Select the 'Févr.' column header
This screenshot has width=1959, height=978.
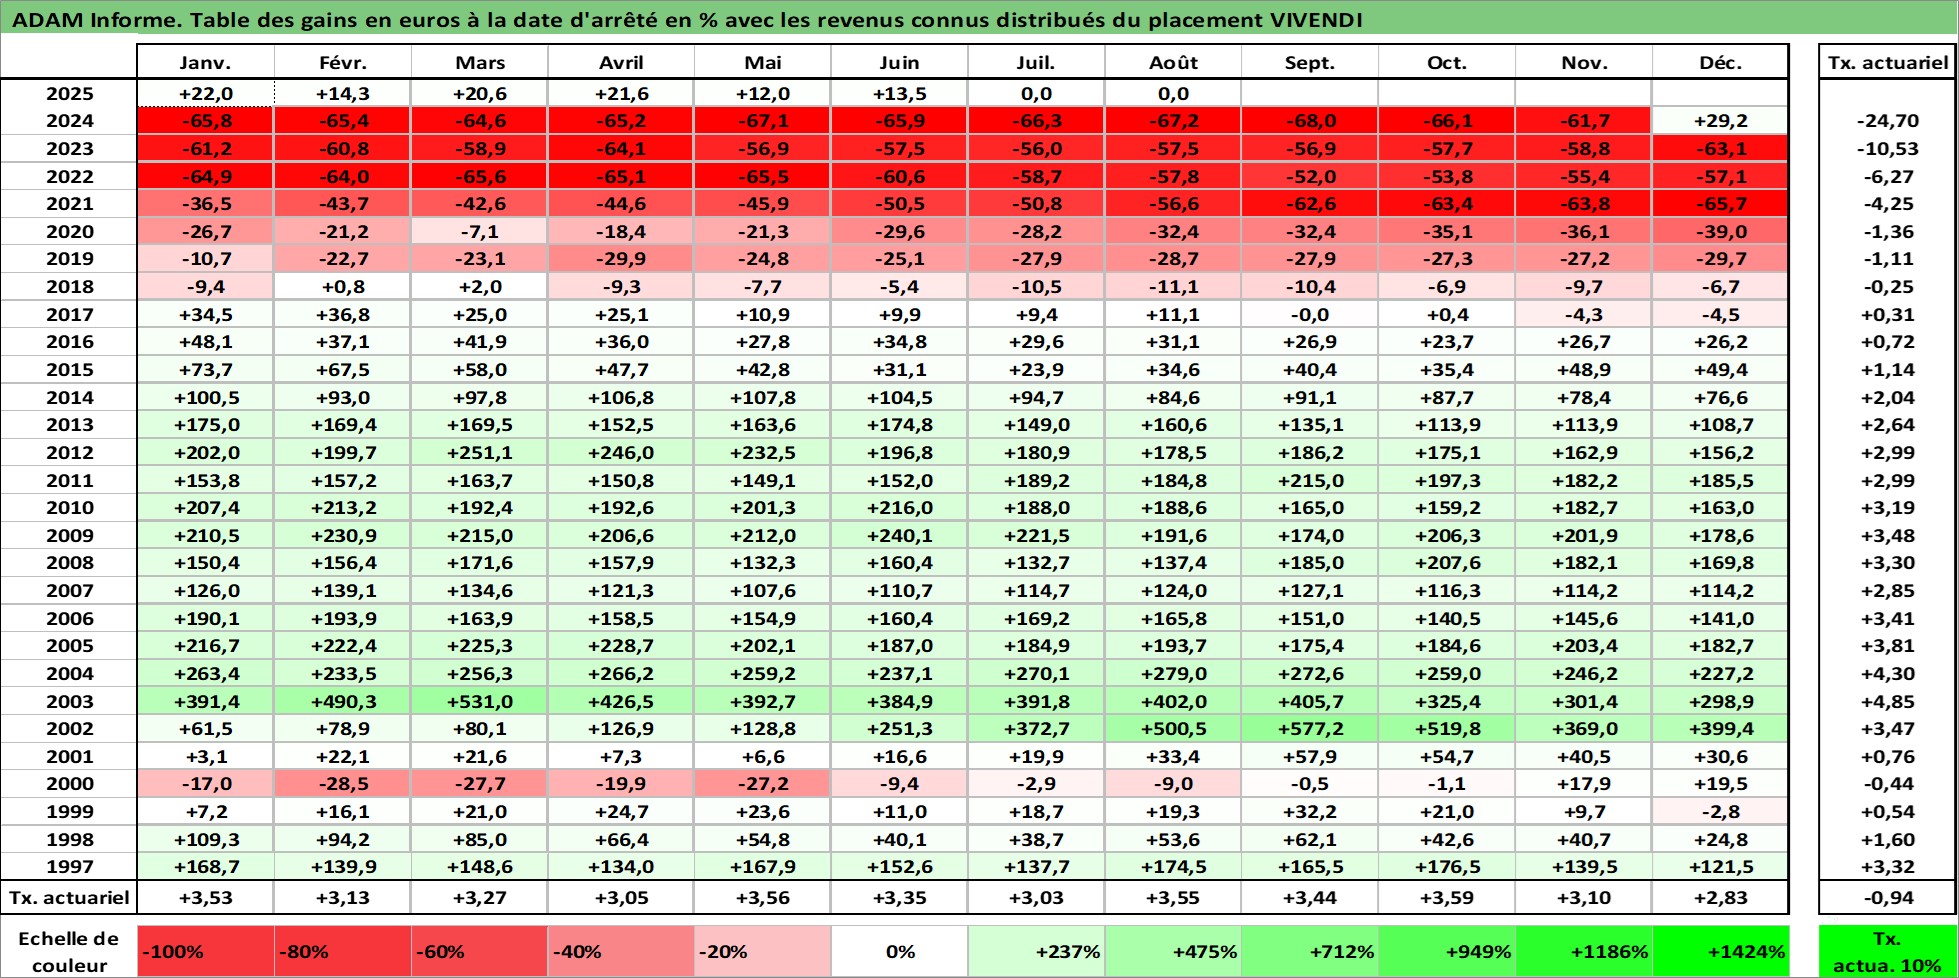pos(343,62)
